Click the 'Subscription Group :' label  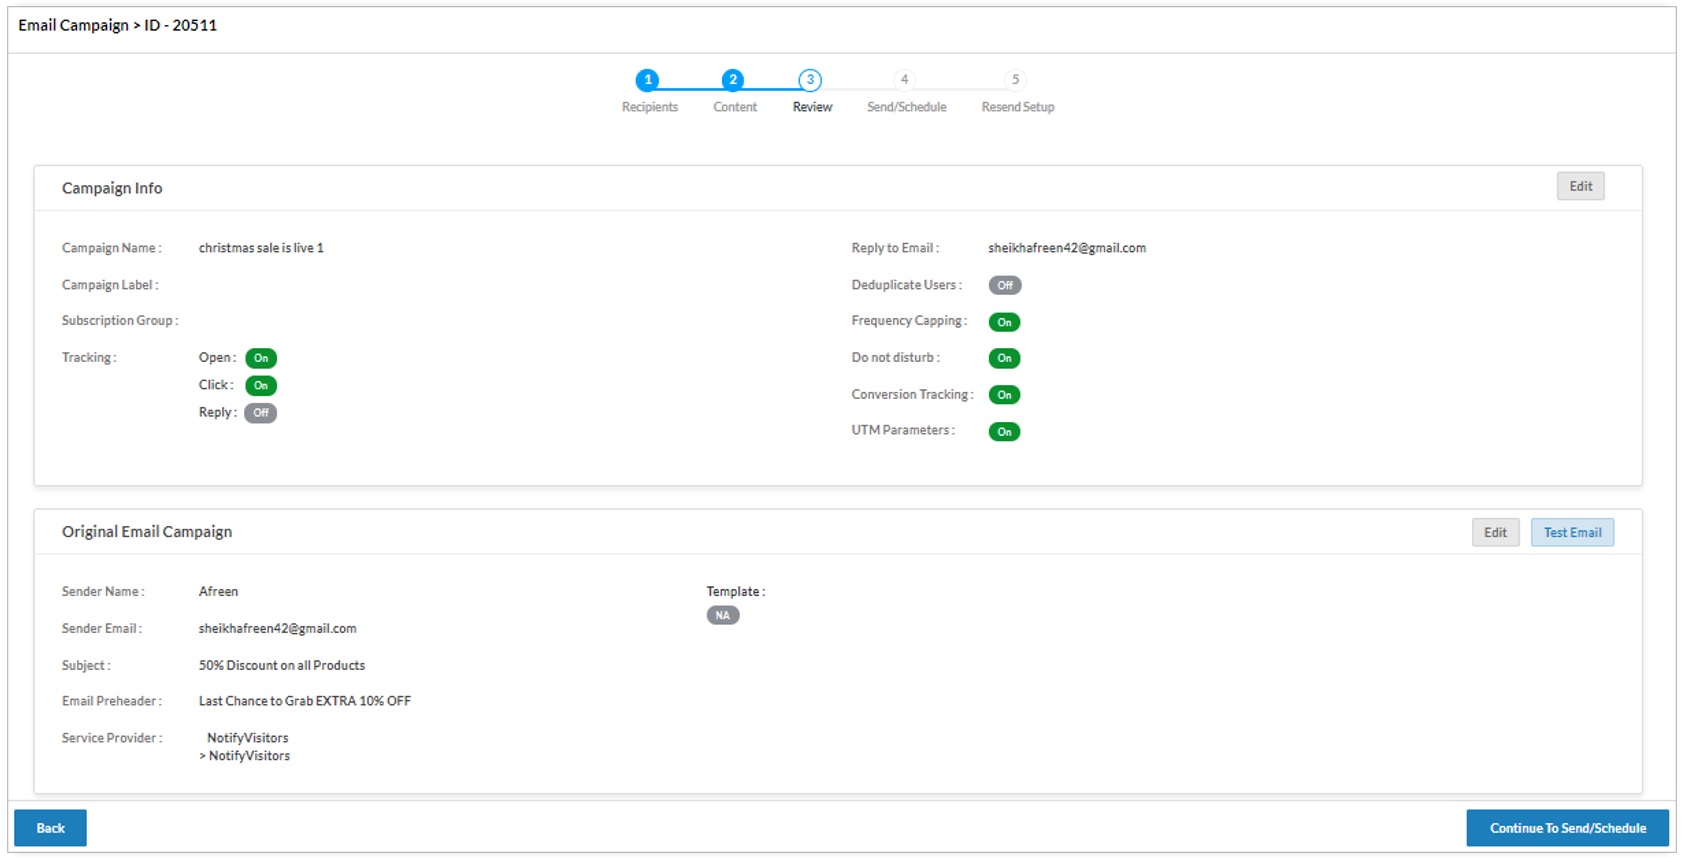click(x=120, y=321)
